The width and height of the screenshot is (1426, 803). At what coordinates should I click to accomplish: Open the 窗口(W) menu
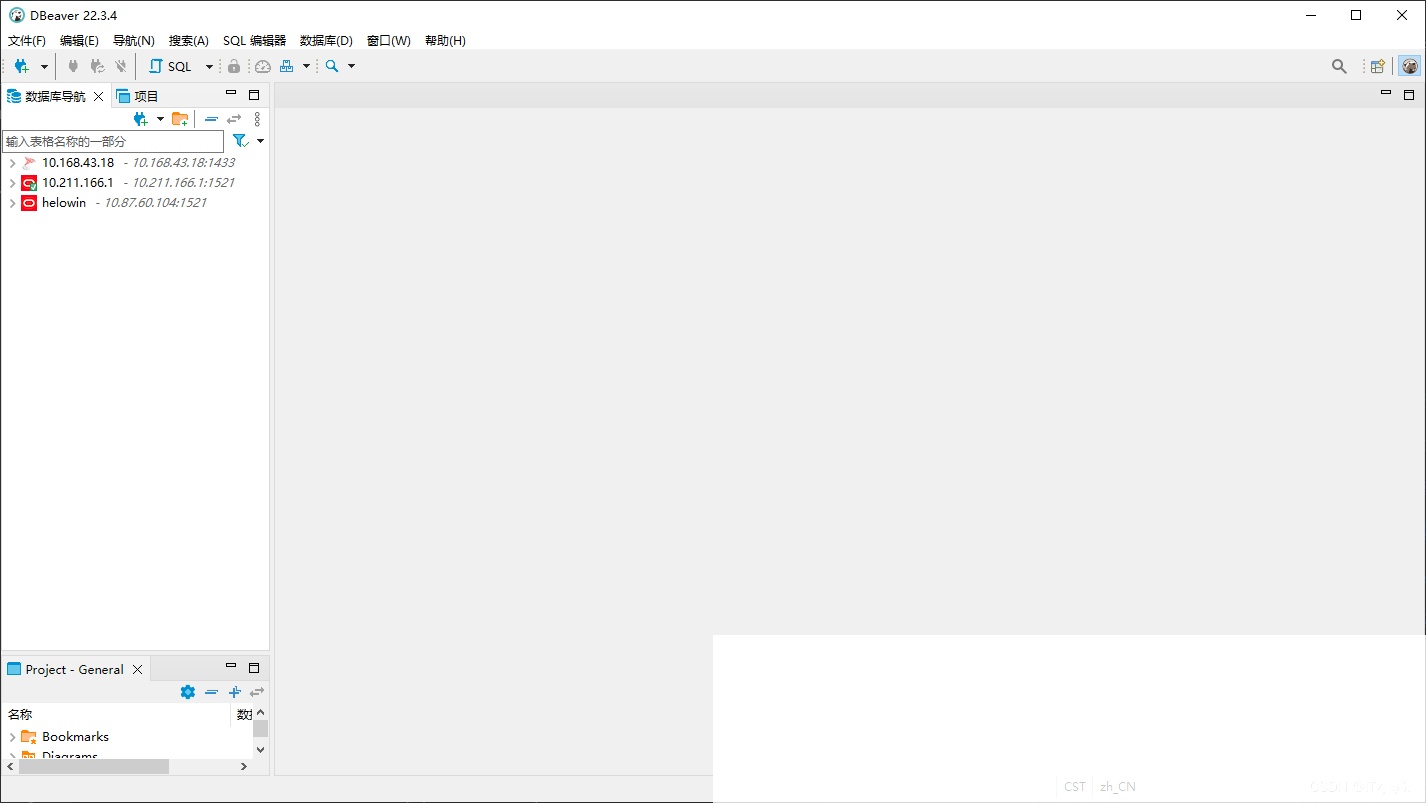click(388, 41)
